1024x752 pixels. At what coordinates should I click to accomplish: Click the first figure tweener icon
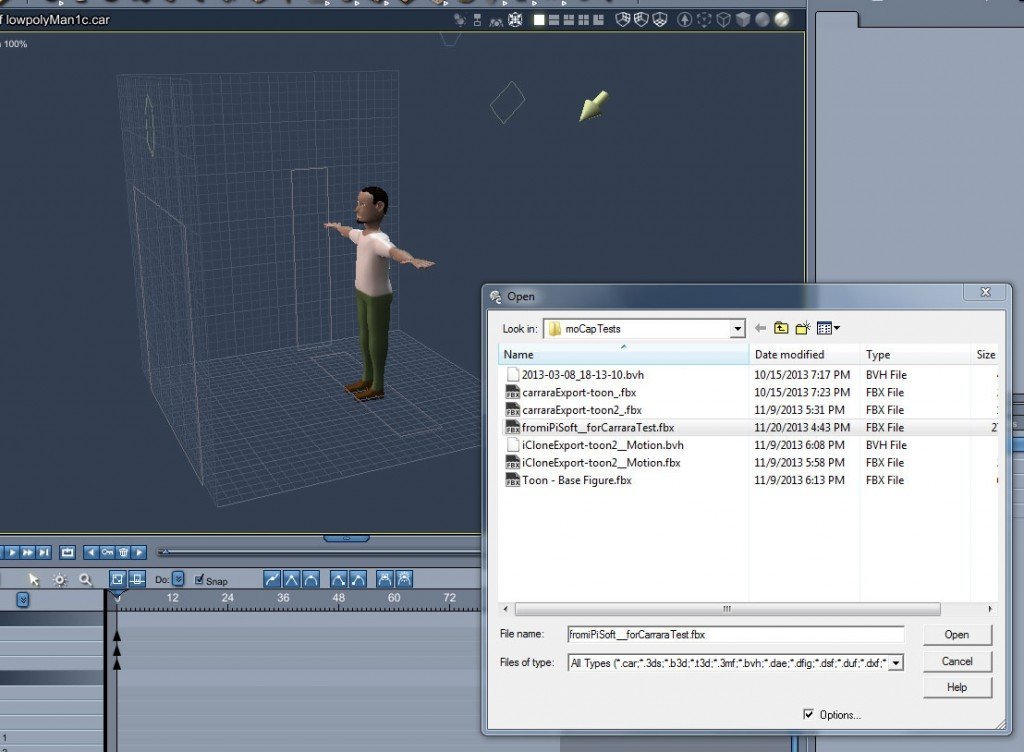(385, 579)
